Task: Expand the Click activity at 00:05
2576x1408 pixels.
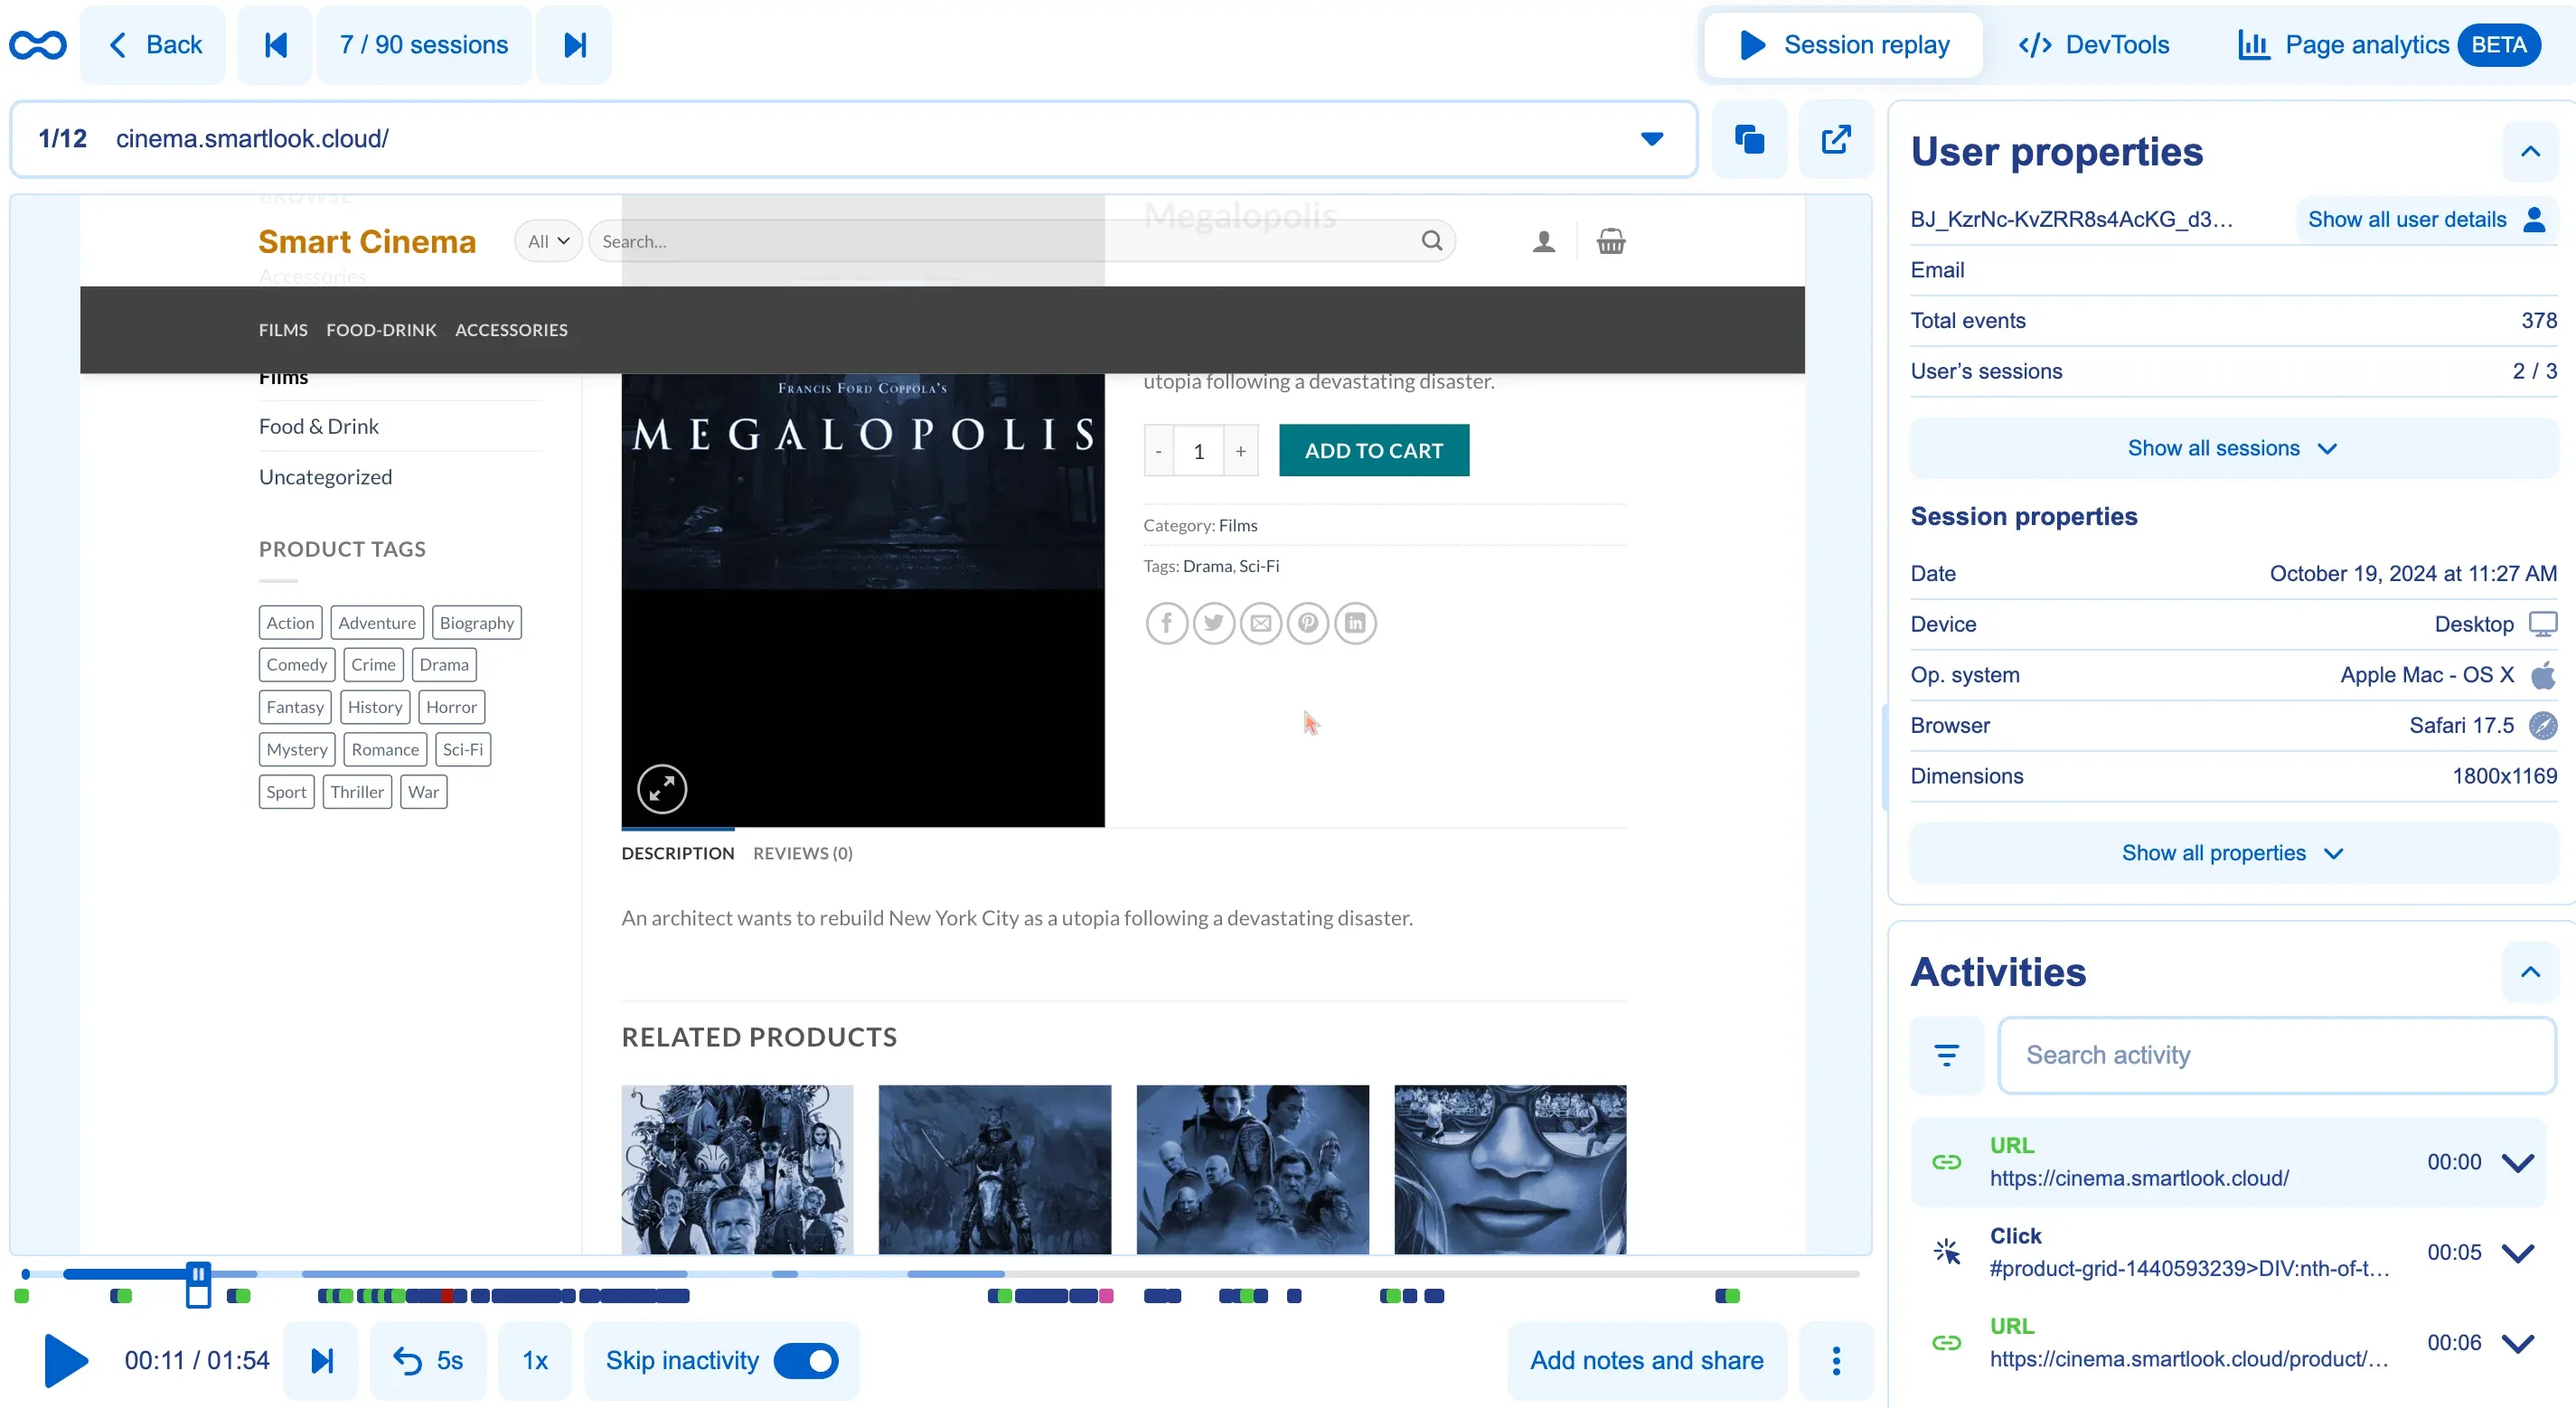Action: [2517, 1252]
